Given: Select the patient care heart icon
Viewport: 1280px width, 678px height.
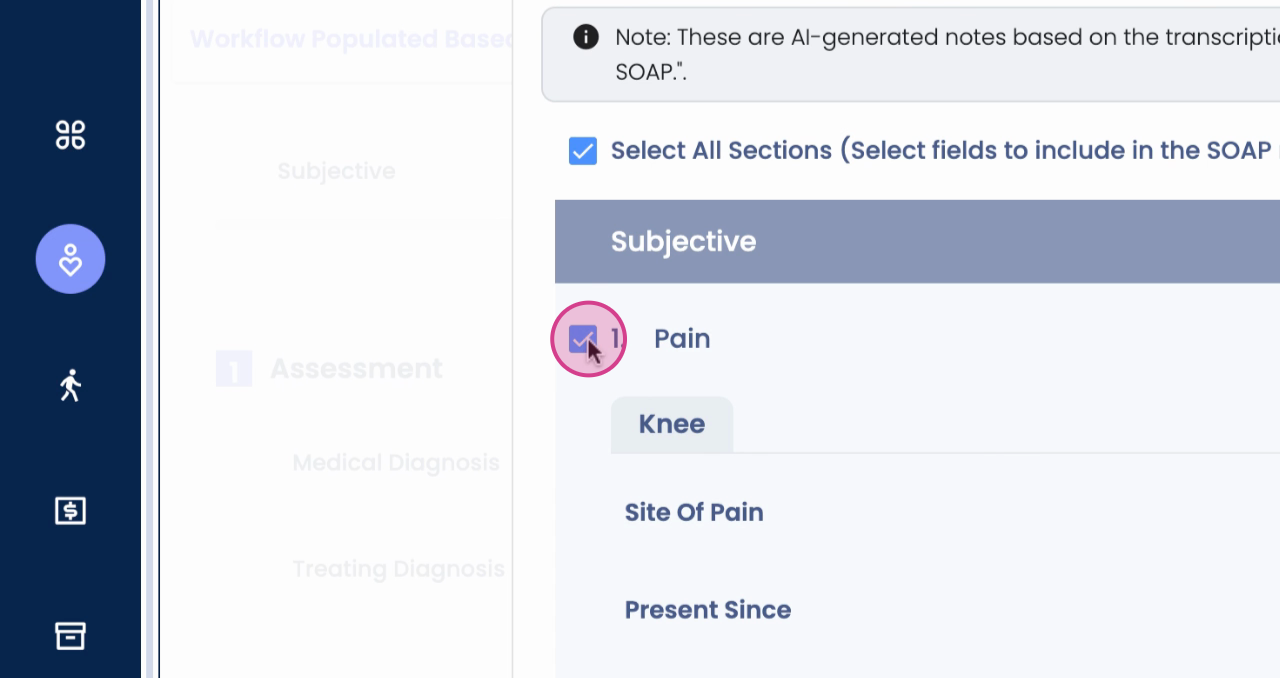Looking at the screenshot, I should (x=70, y=259).
